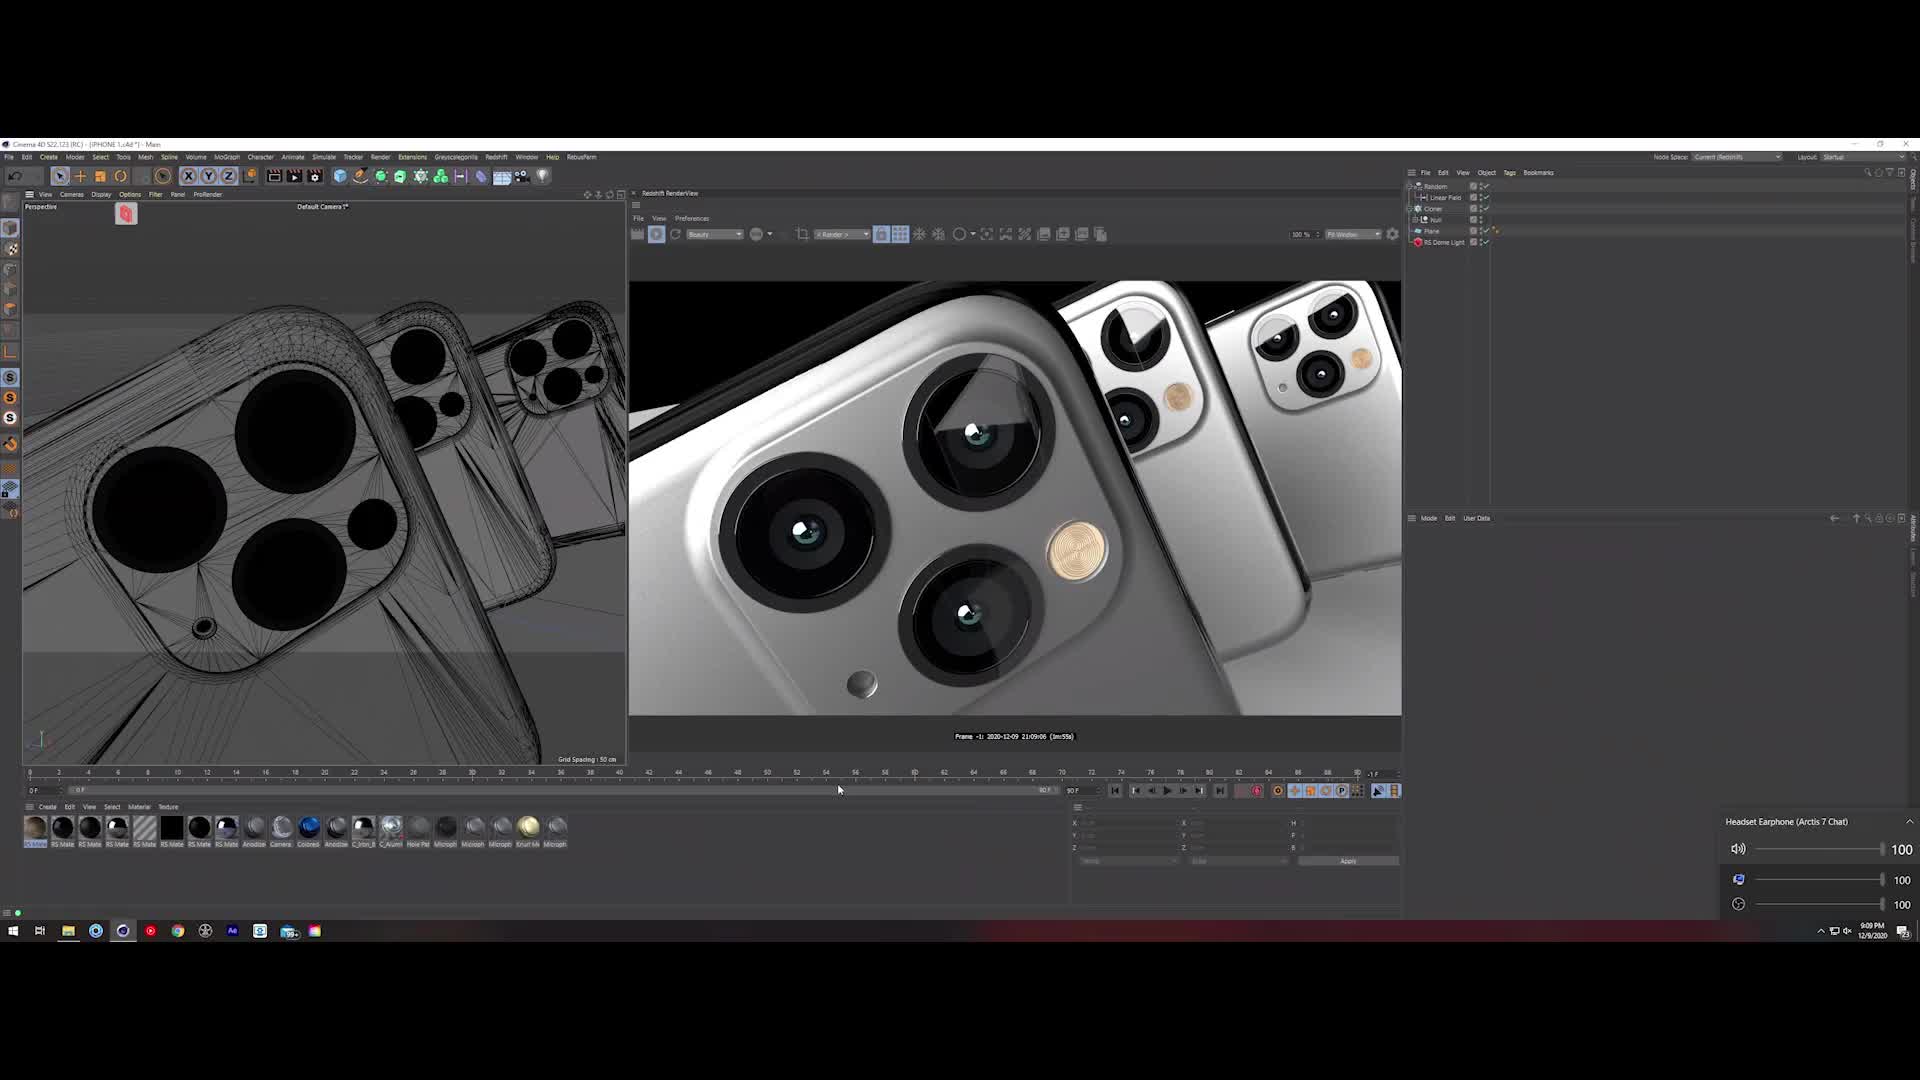Activate the Scale tool

click(100, 176)
